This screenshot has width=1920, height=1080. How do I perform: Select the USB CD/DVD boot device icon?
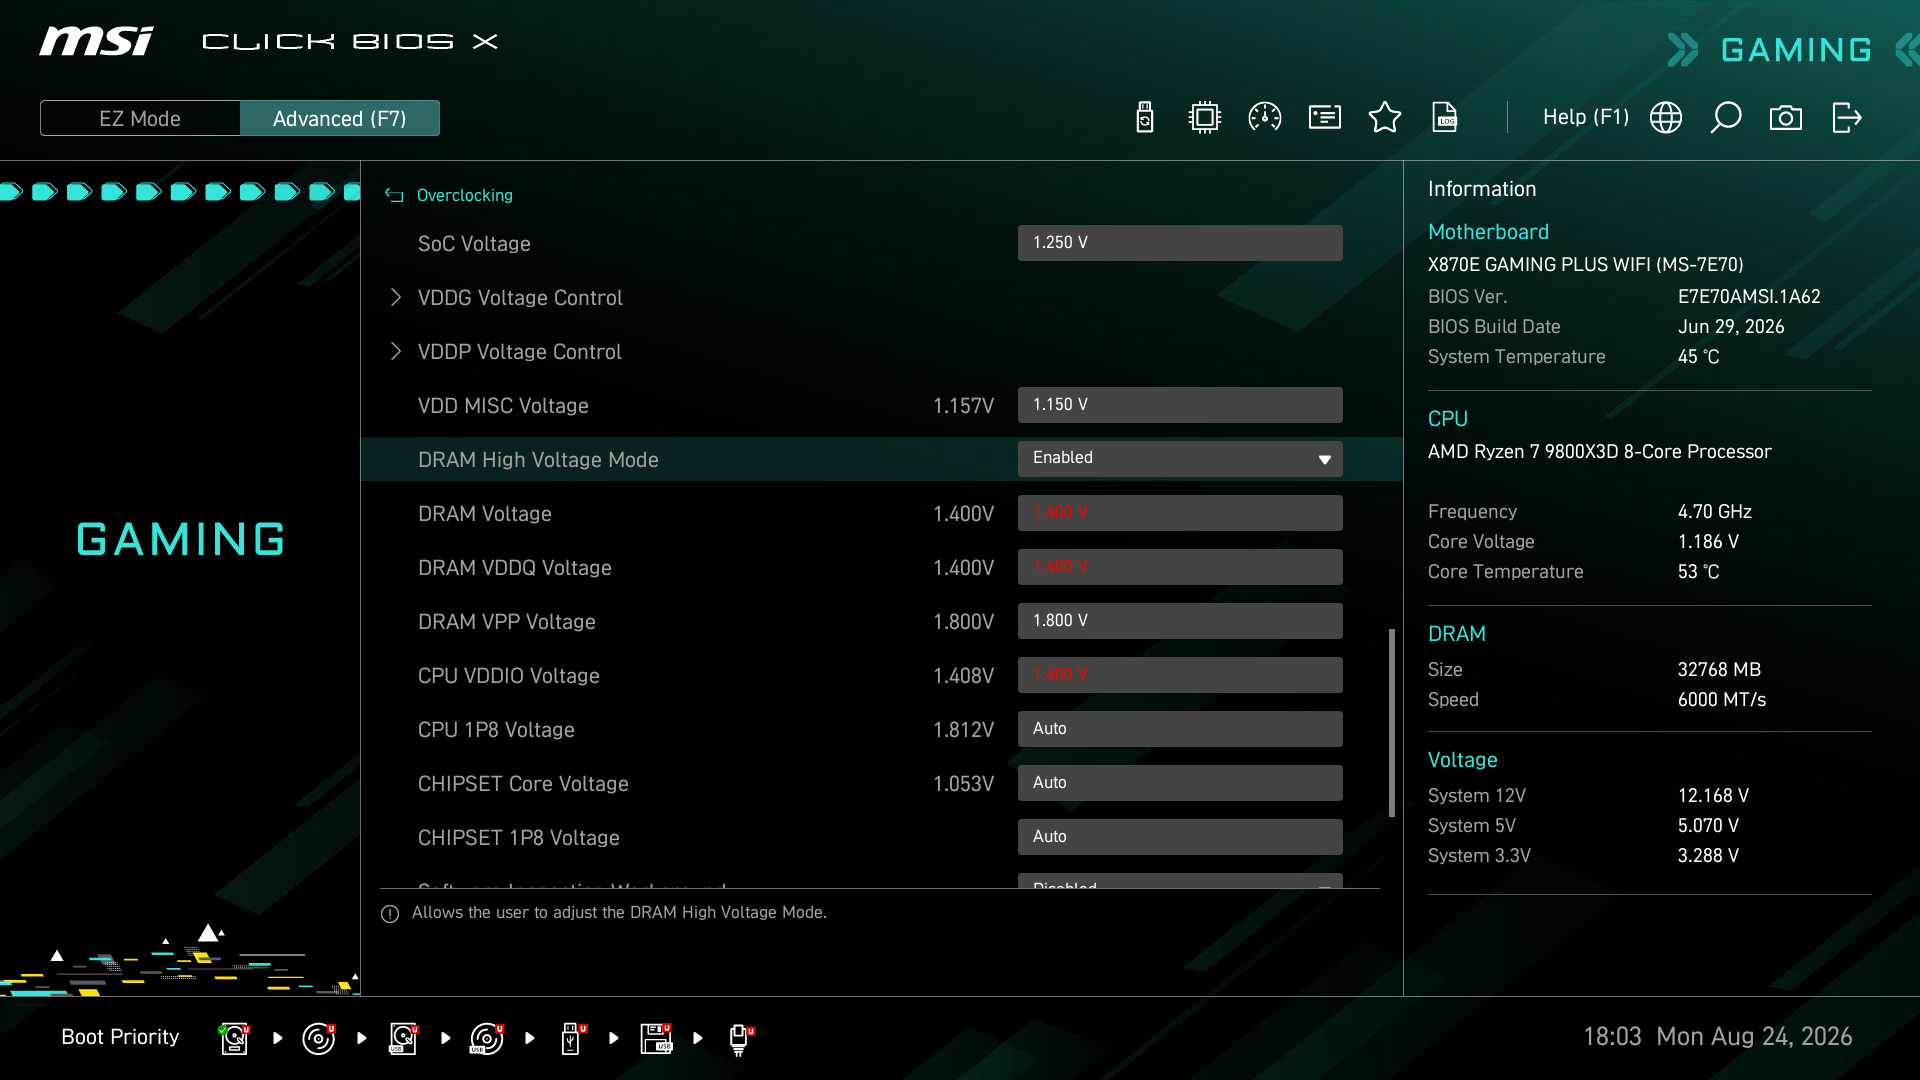[487, 1038]
